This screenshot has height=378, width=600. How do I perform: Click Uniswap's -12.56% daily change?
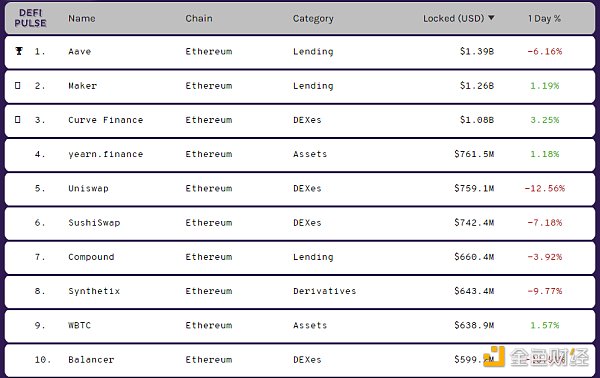(545, 188)
